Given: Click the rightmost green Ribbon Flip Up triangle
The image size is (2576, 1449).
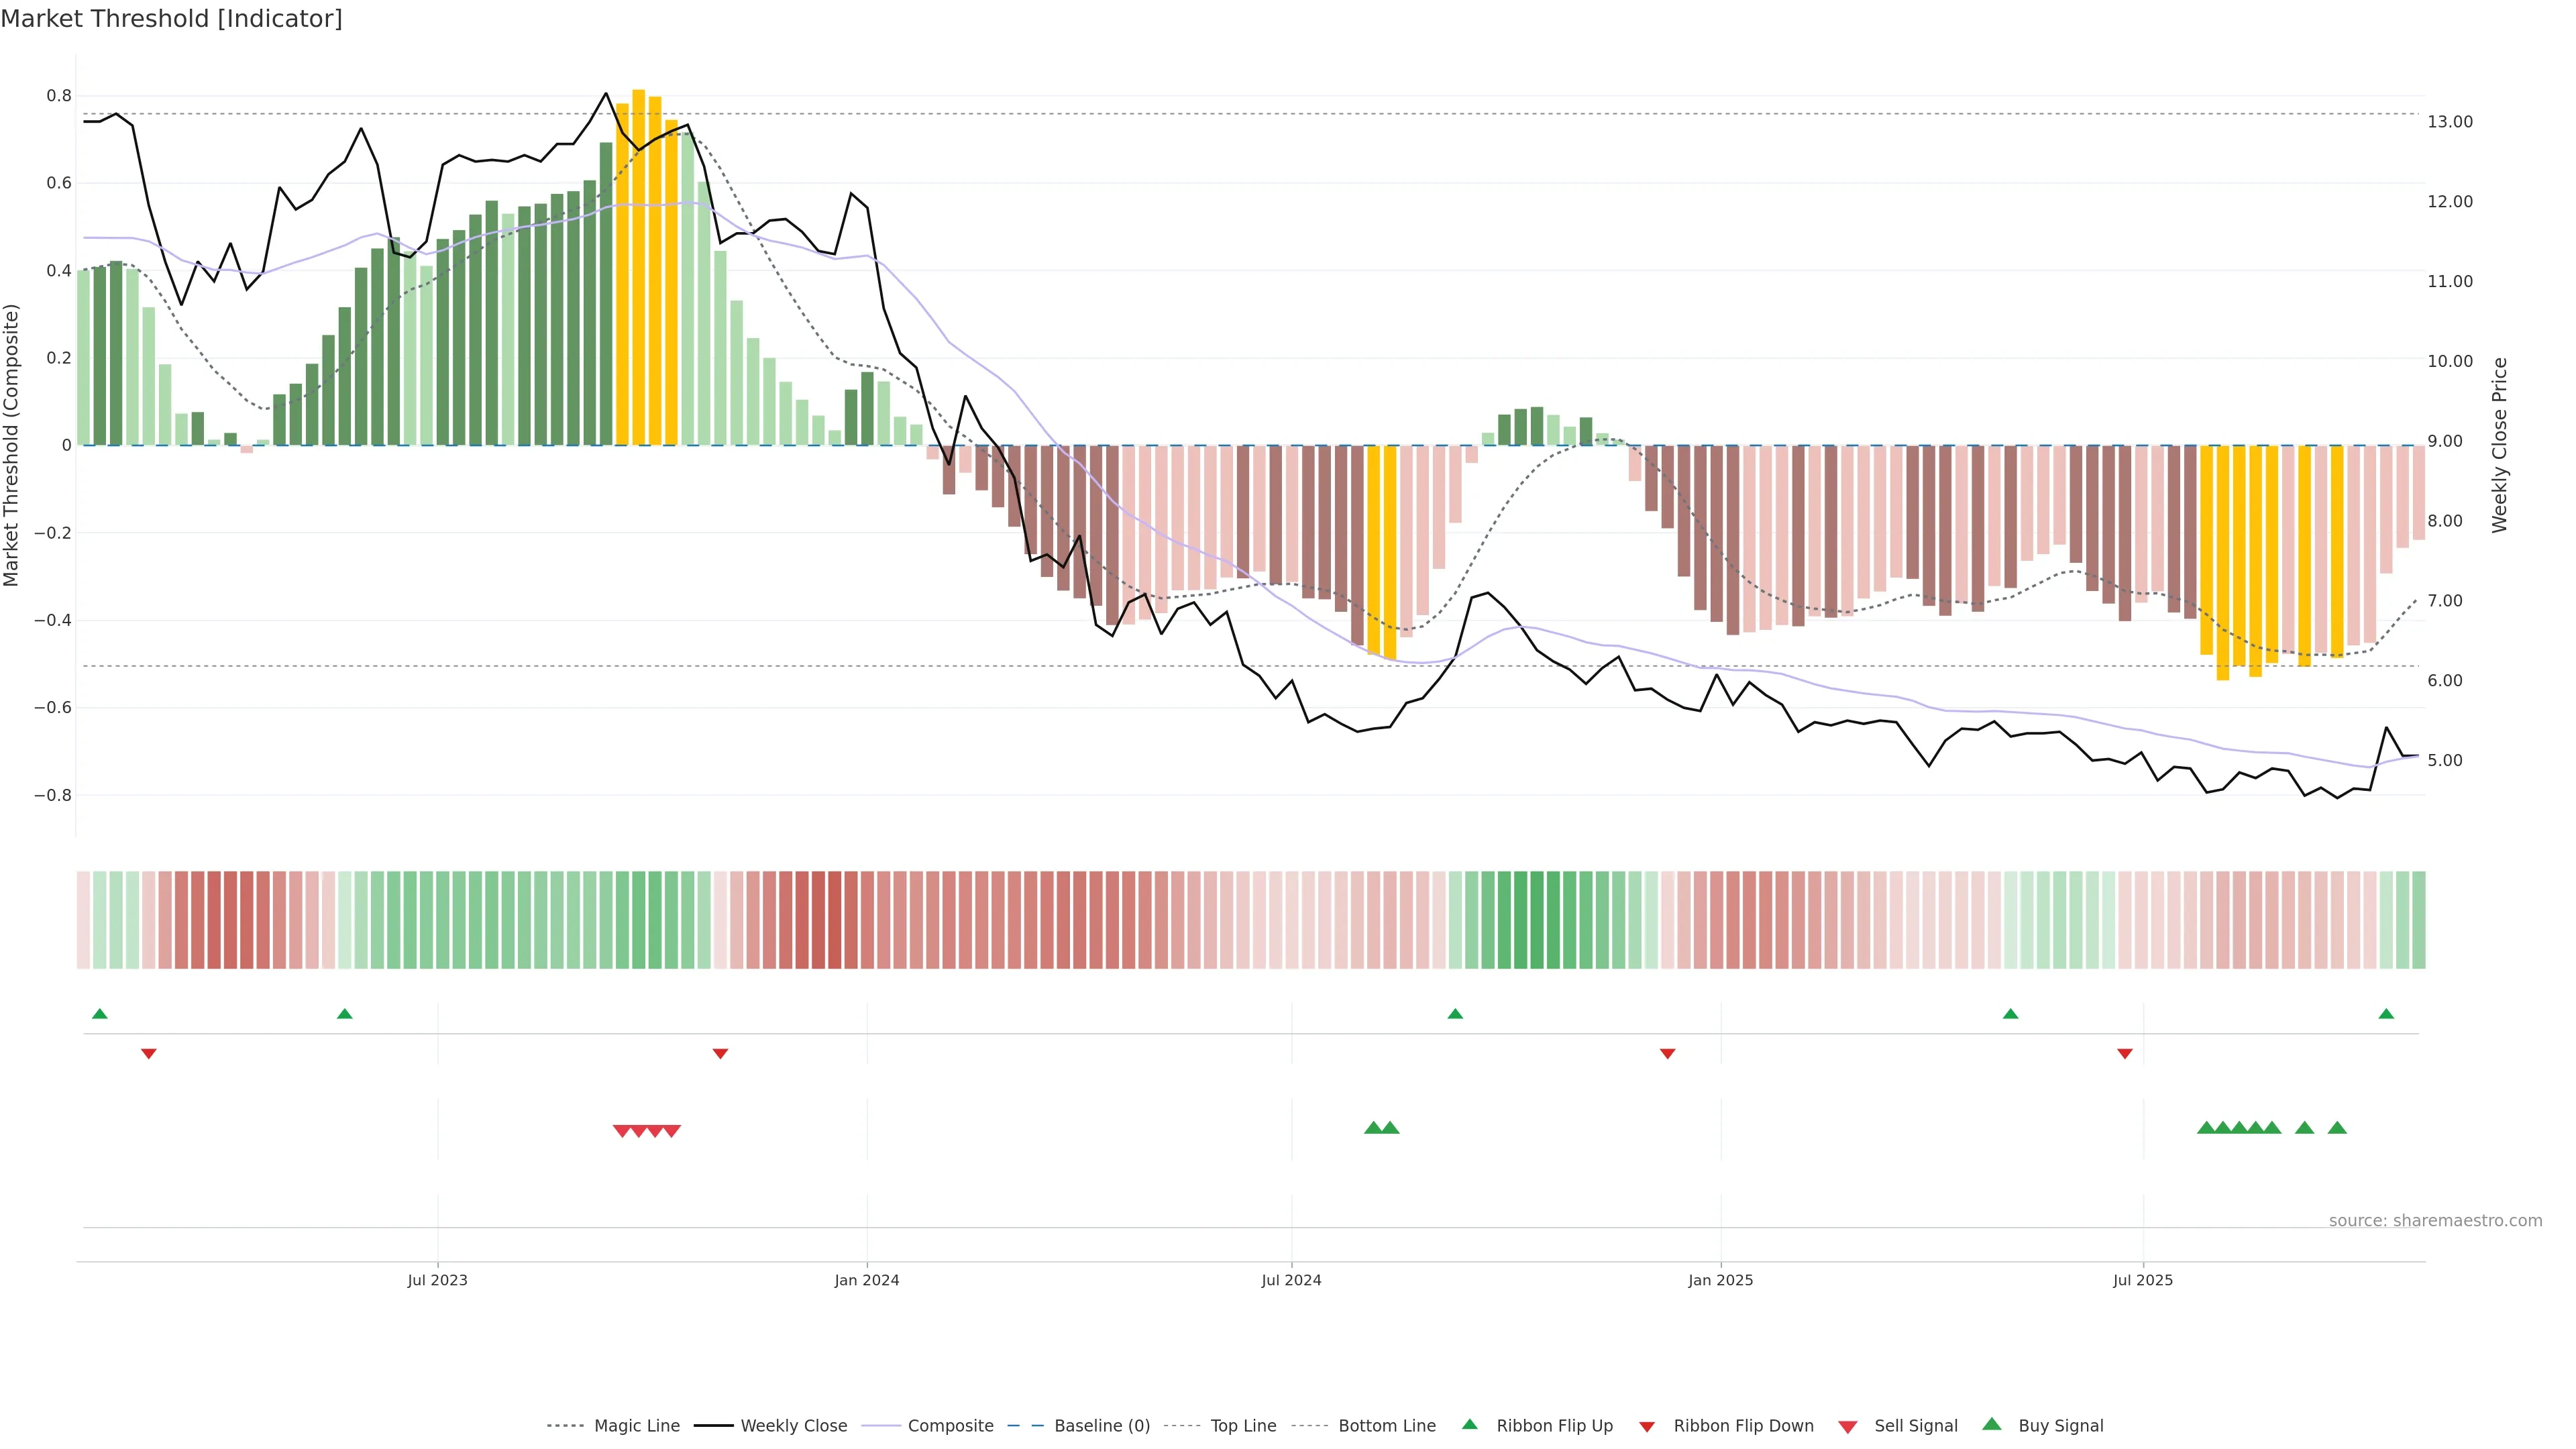Looking at the screenshot, I should [2386, 1014].
